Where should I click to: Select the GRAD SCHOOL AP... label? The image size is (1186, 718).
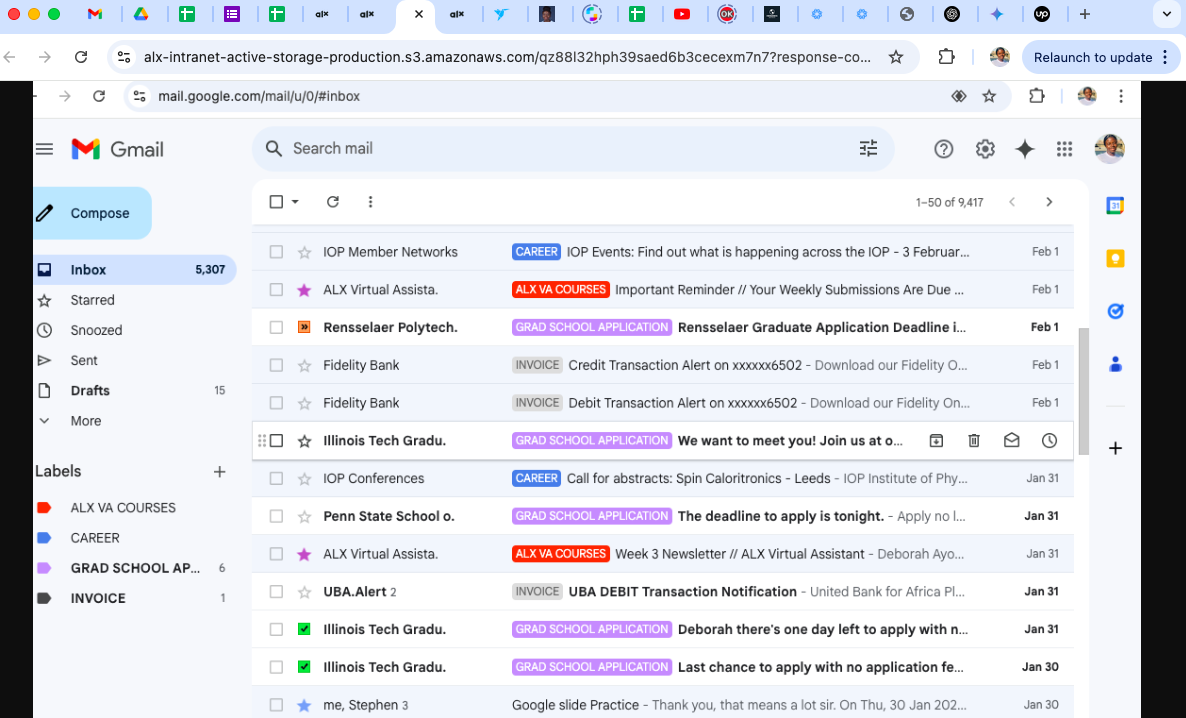tap(134, 568)
